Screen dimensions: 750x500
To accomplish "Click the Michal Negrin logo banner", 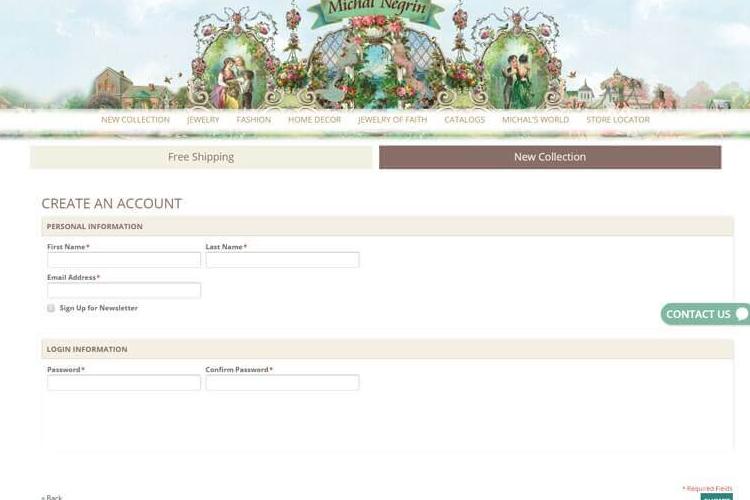I will pos(376,11).
